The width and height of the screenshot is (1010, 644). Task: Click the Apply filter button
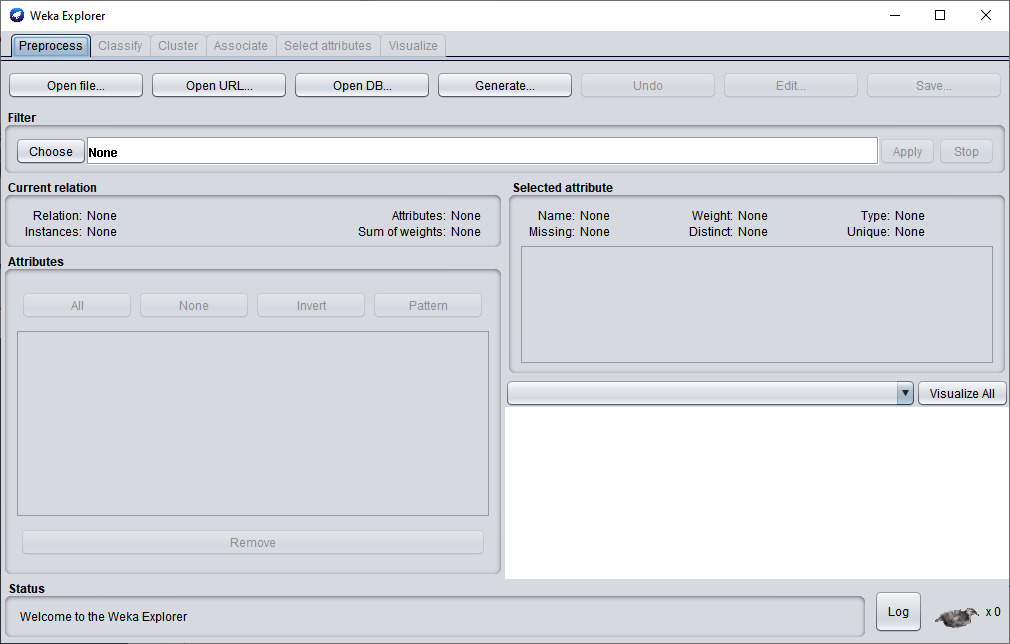pyautogui.click(x=907, y=152)
